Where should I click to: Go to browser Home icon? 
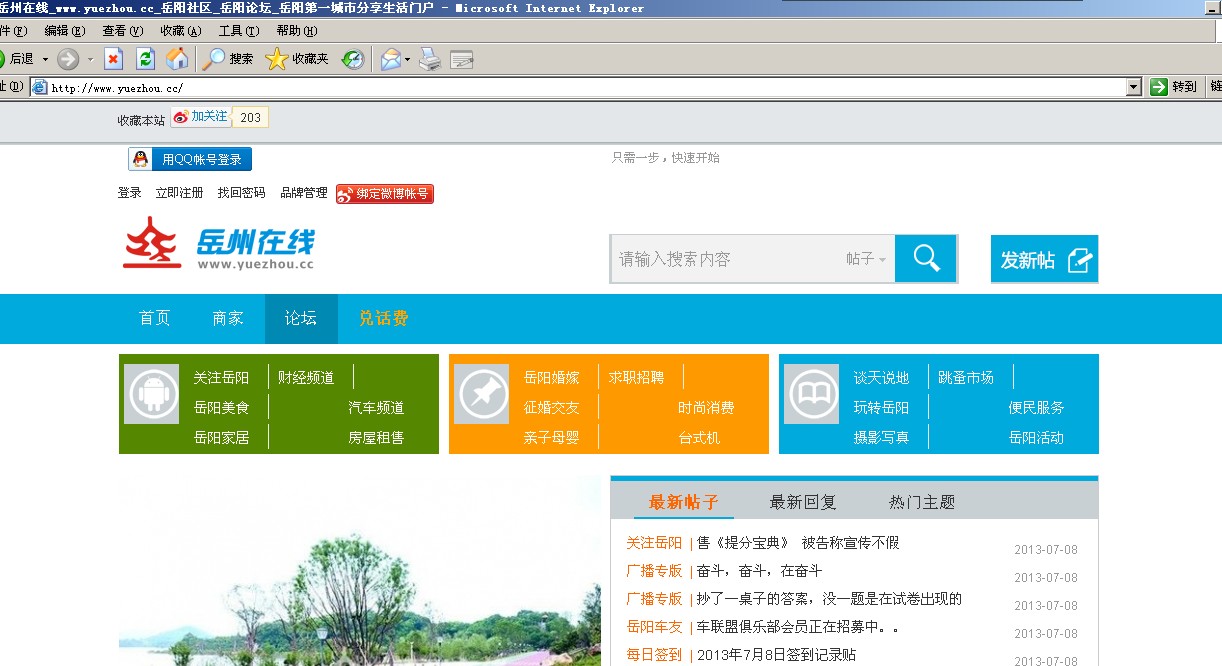coord(176,59)
